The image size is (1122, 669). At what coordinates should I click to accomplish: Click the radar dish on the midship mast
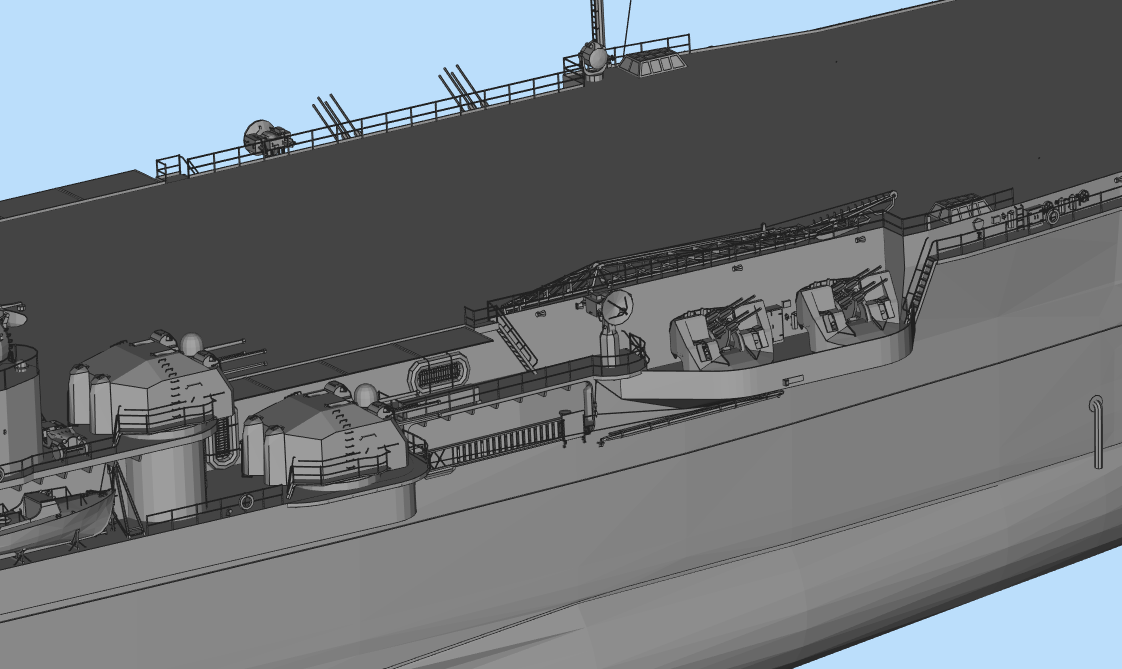[x=615, y=310]
